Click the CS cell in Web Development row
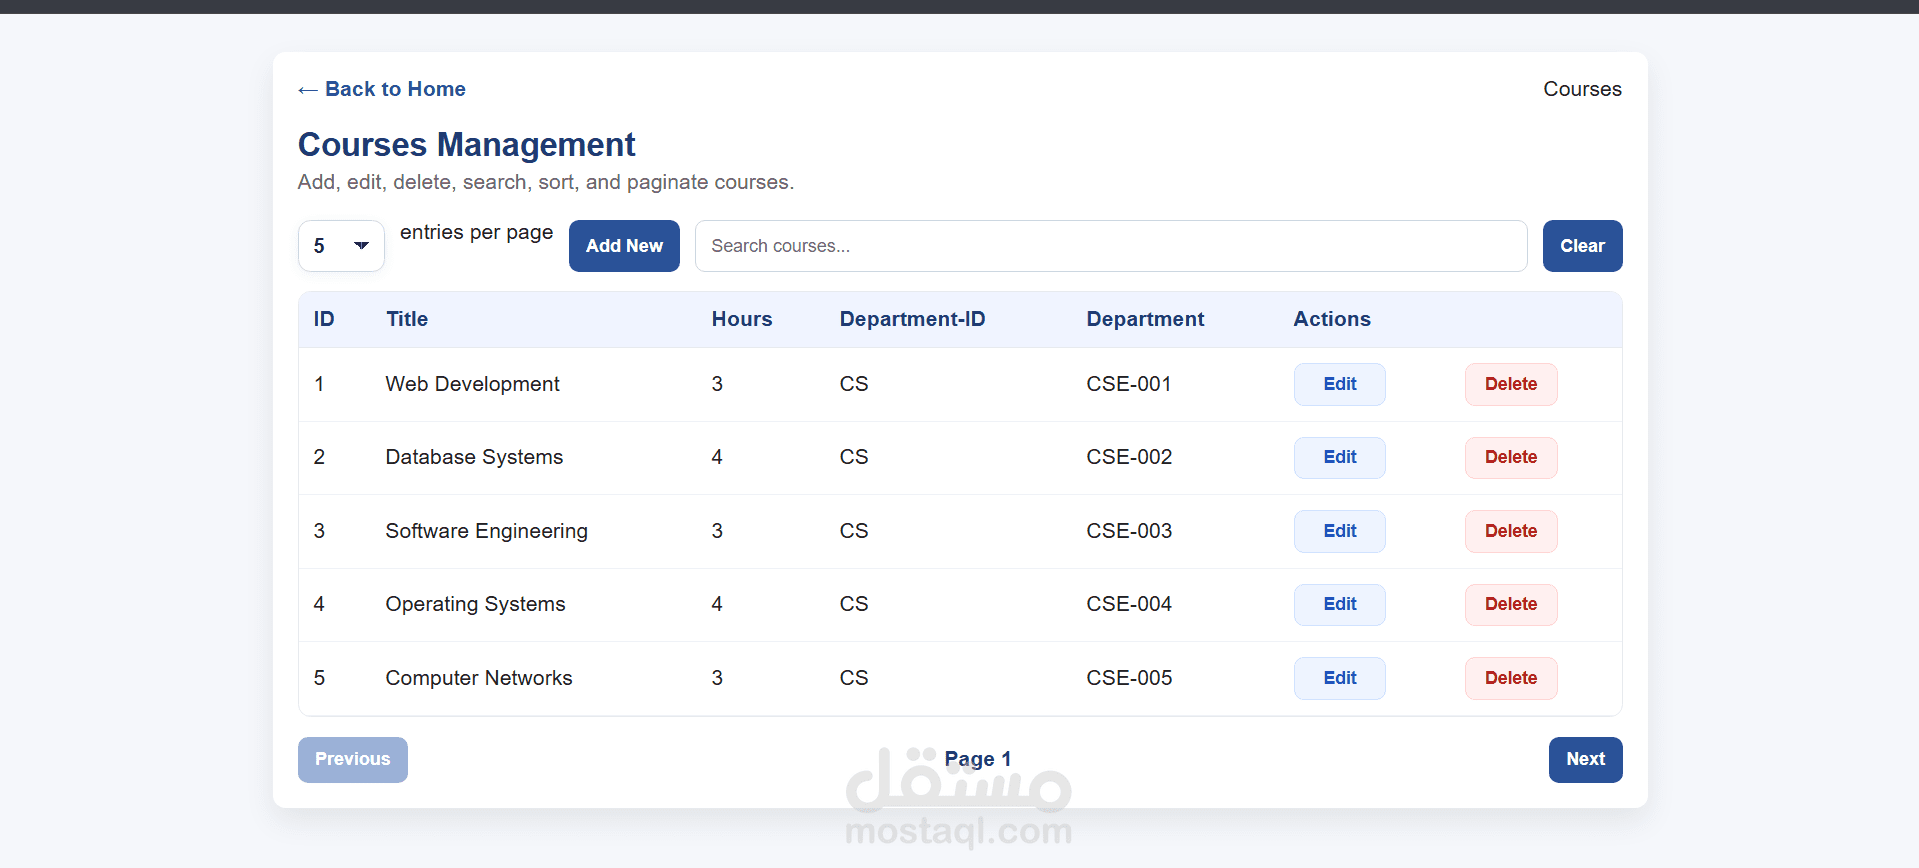The height and width of the screenshot is (868, 1919). click(854, 384)
